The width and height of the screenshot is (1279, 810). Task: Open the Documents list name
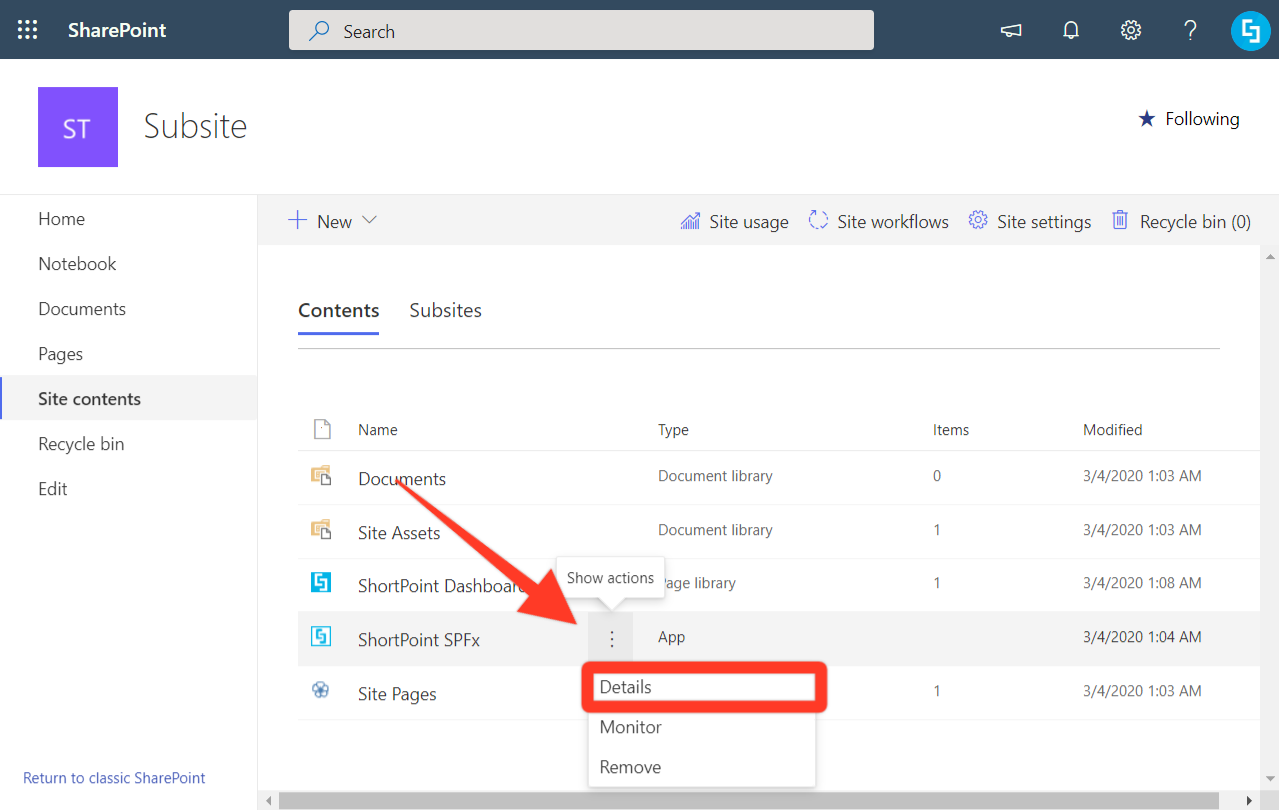pyautogui.click(x=402, y=479)
